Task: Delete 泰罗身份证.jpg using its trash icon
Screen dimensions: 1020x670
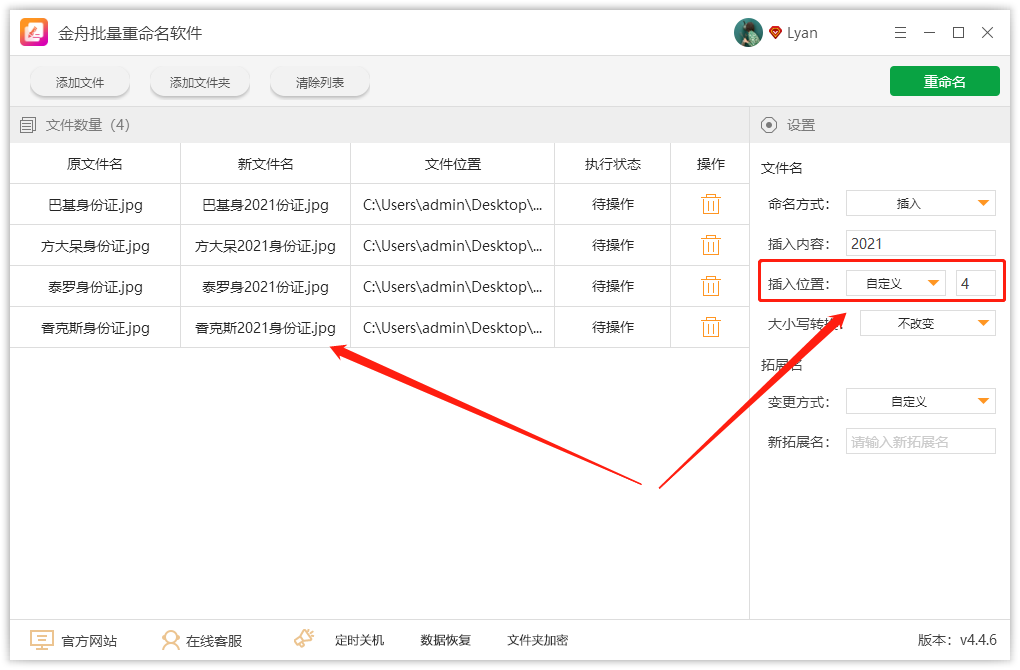Action: 710,286
